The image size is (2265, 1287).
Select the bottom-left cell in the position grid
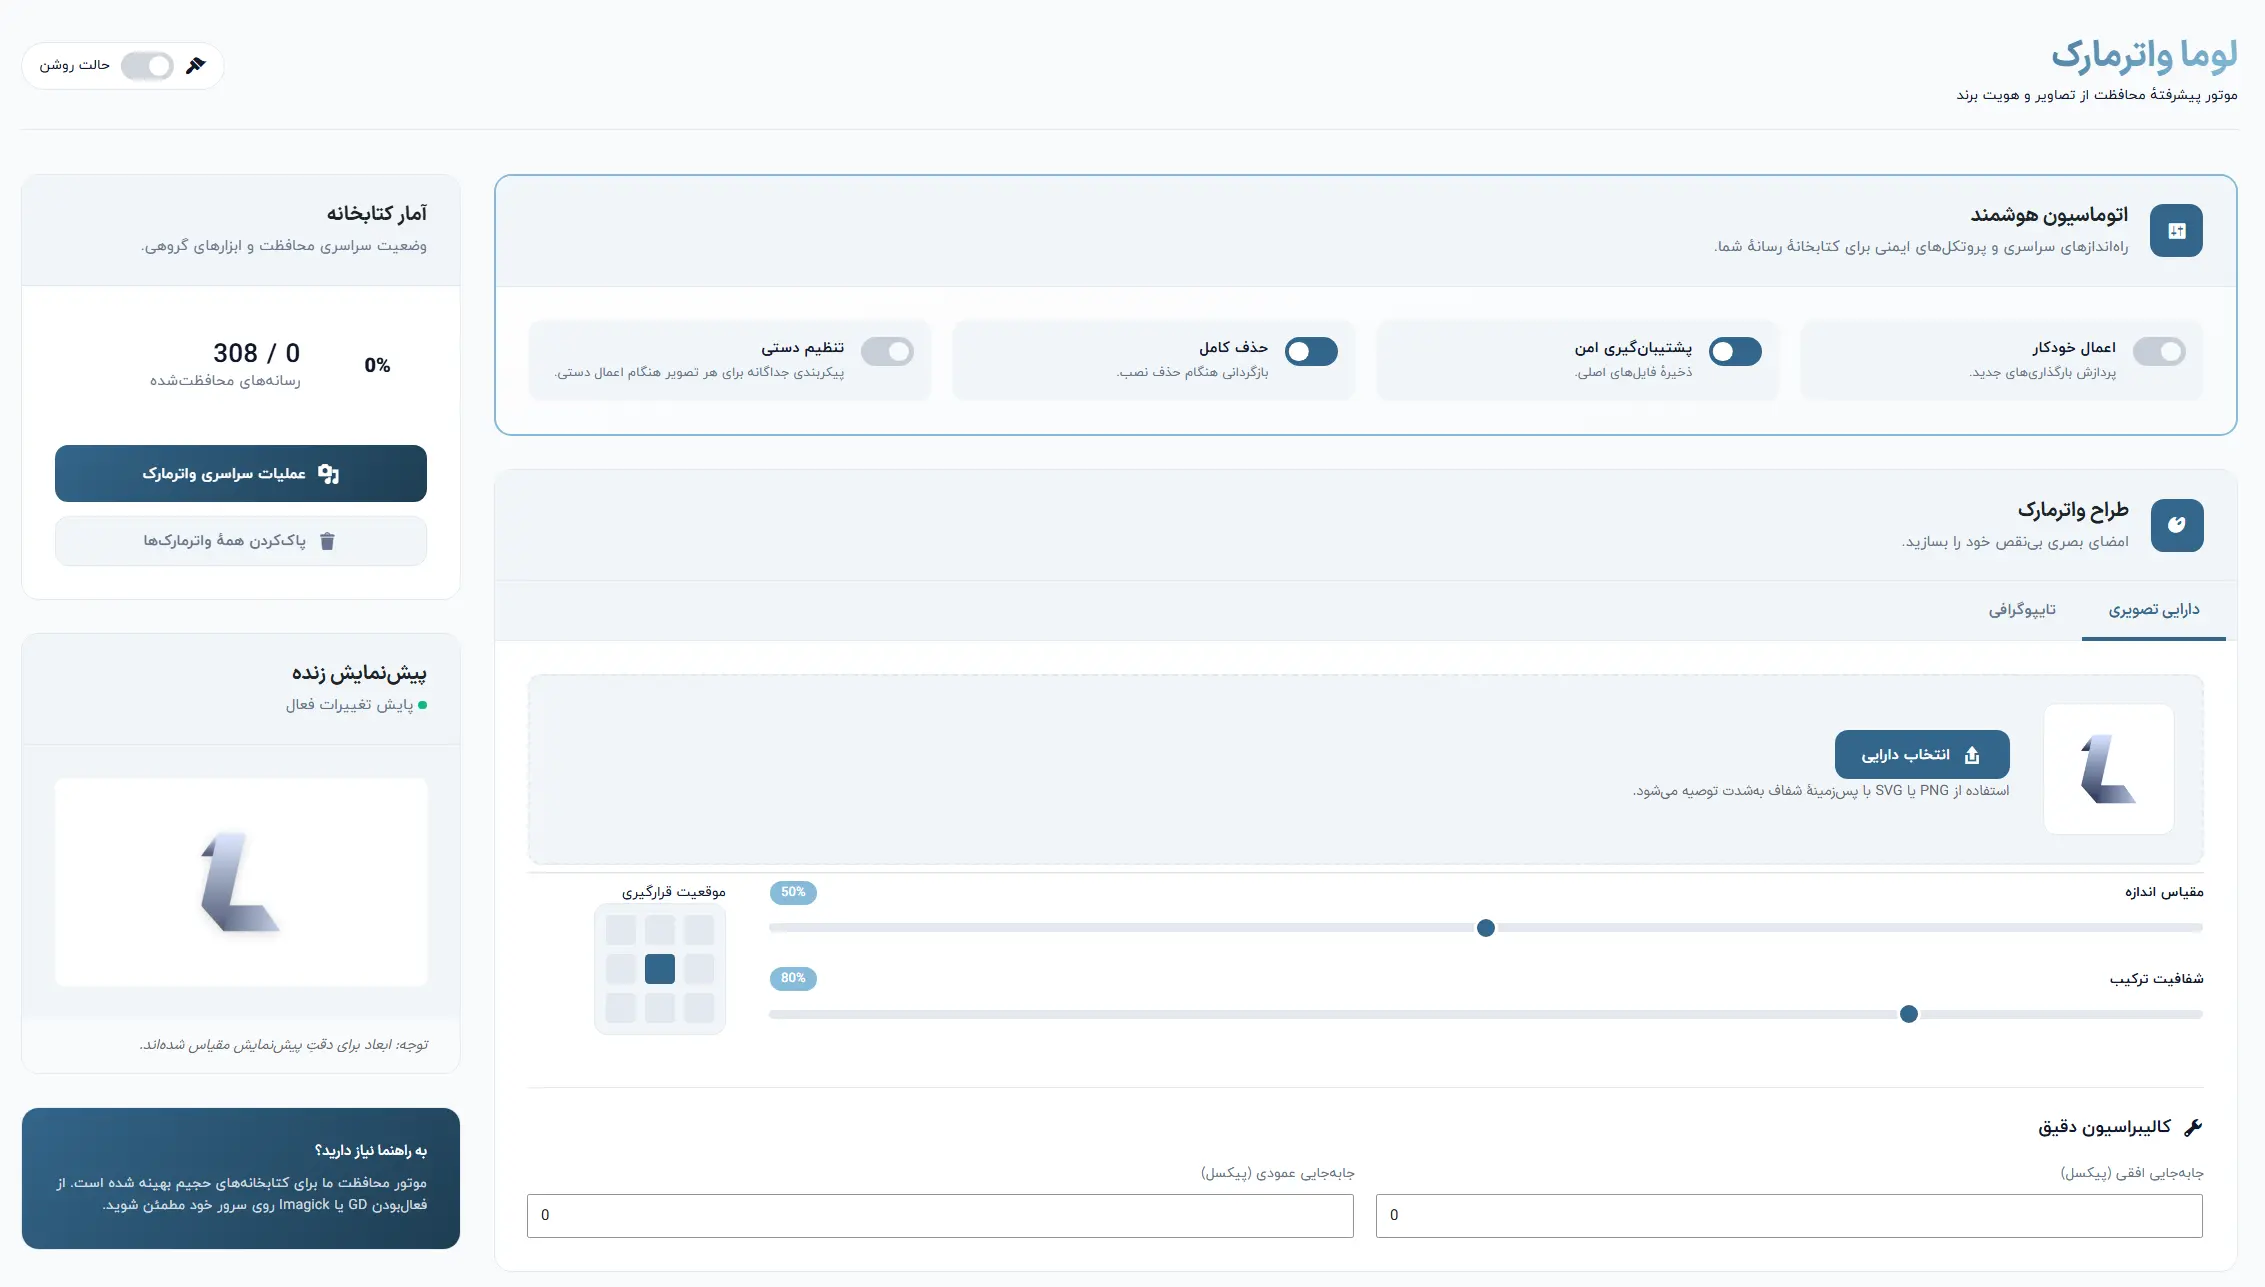pos(621,1008)
